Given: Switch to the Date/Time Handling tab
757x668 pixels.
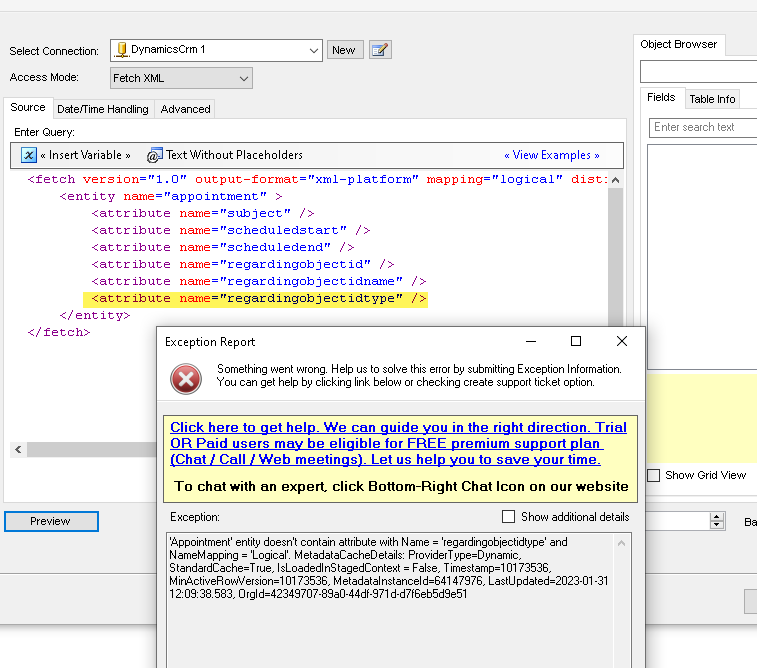Looking at the screenshot, I should [x=102, y=109].
